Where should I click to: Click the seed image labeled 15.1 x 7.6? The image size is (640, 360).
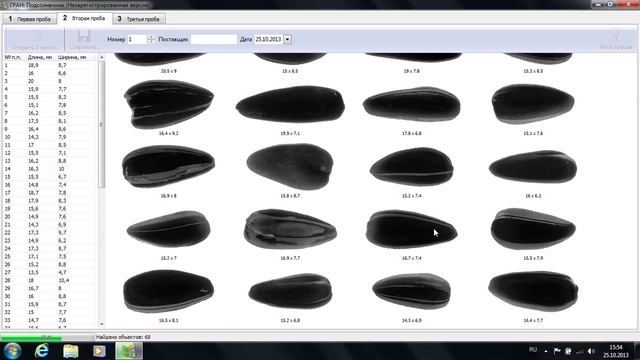[533, 104]
